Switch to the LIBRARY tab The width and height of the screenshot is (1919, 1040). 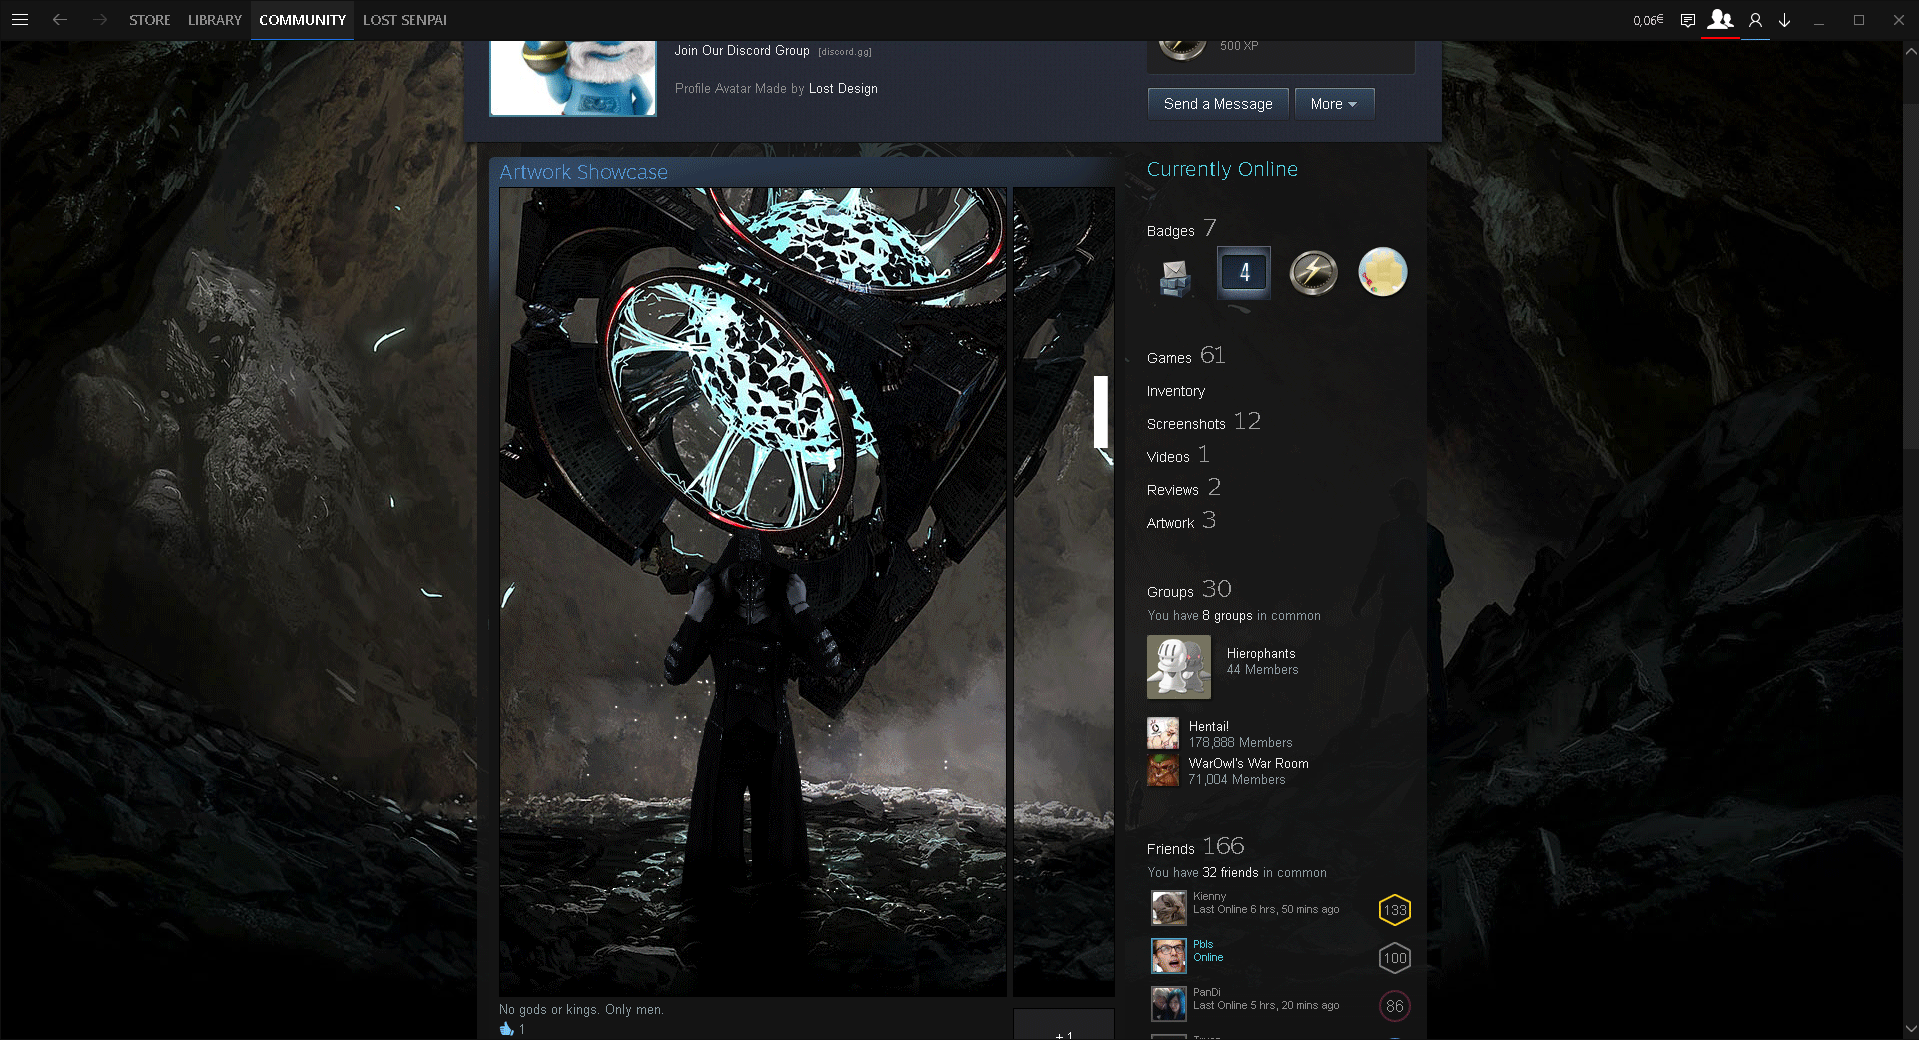[x=215, y=20]
